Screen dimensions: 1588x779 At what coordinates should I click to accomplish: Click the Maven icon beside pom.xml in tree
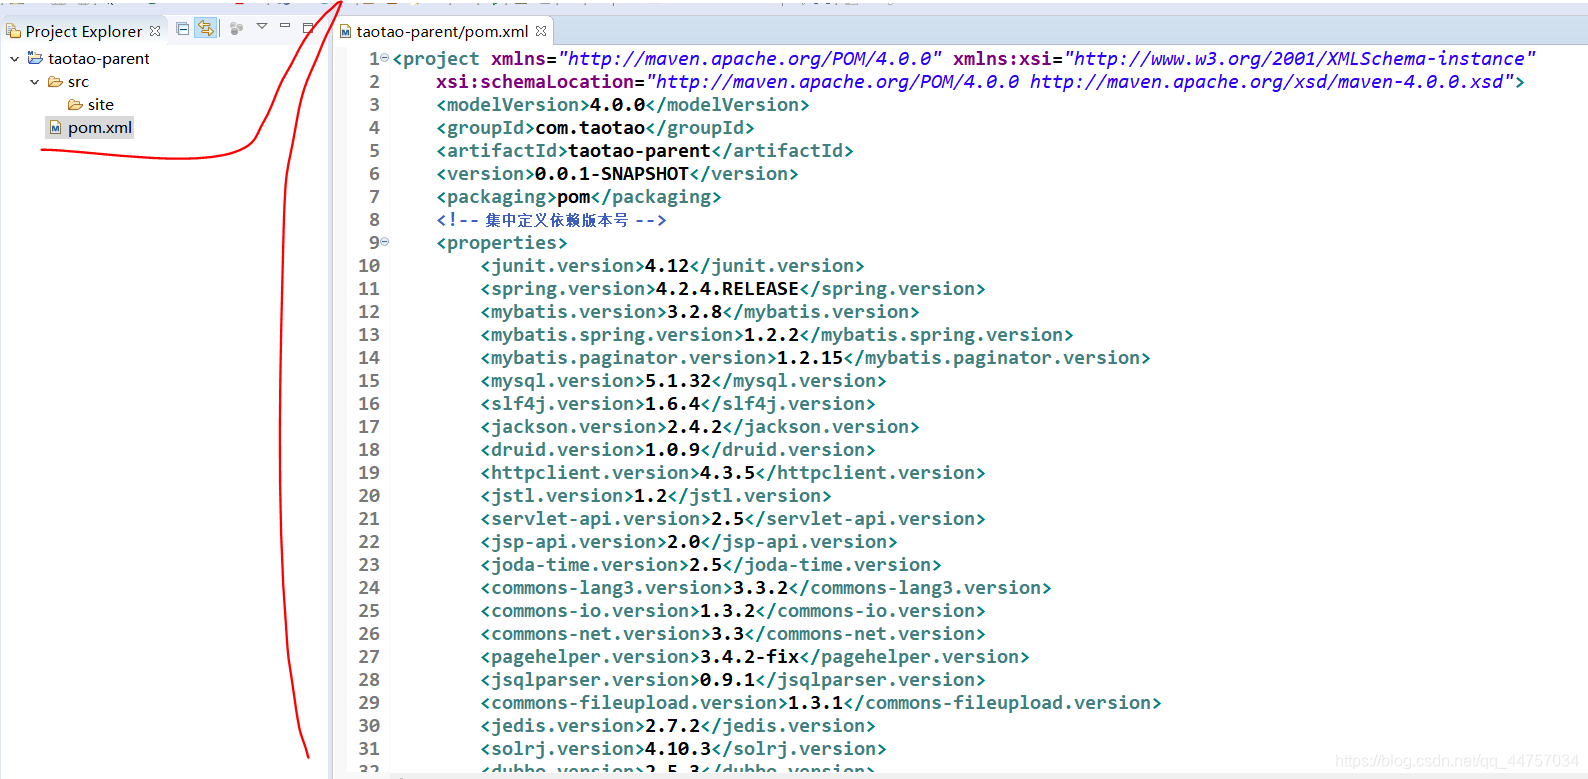click(56, 128)
